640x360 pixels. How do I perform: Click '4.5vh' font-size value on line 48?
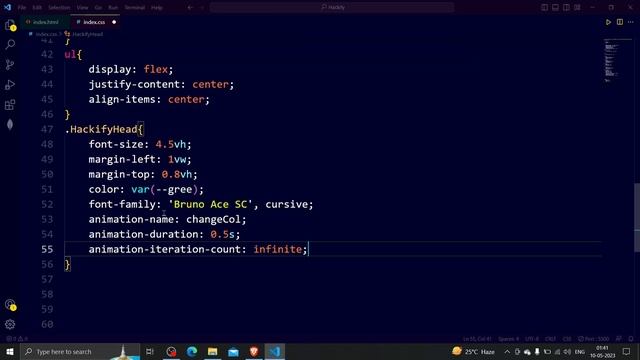tap(171, 144)
